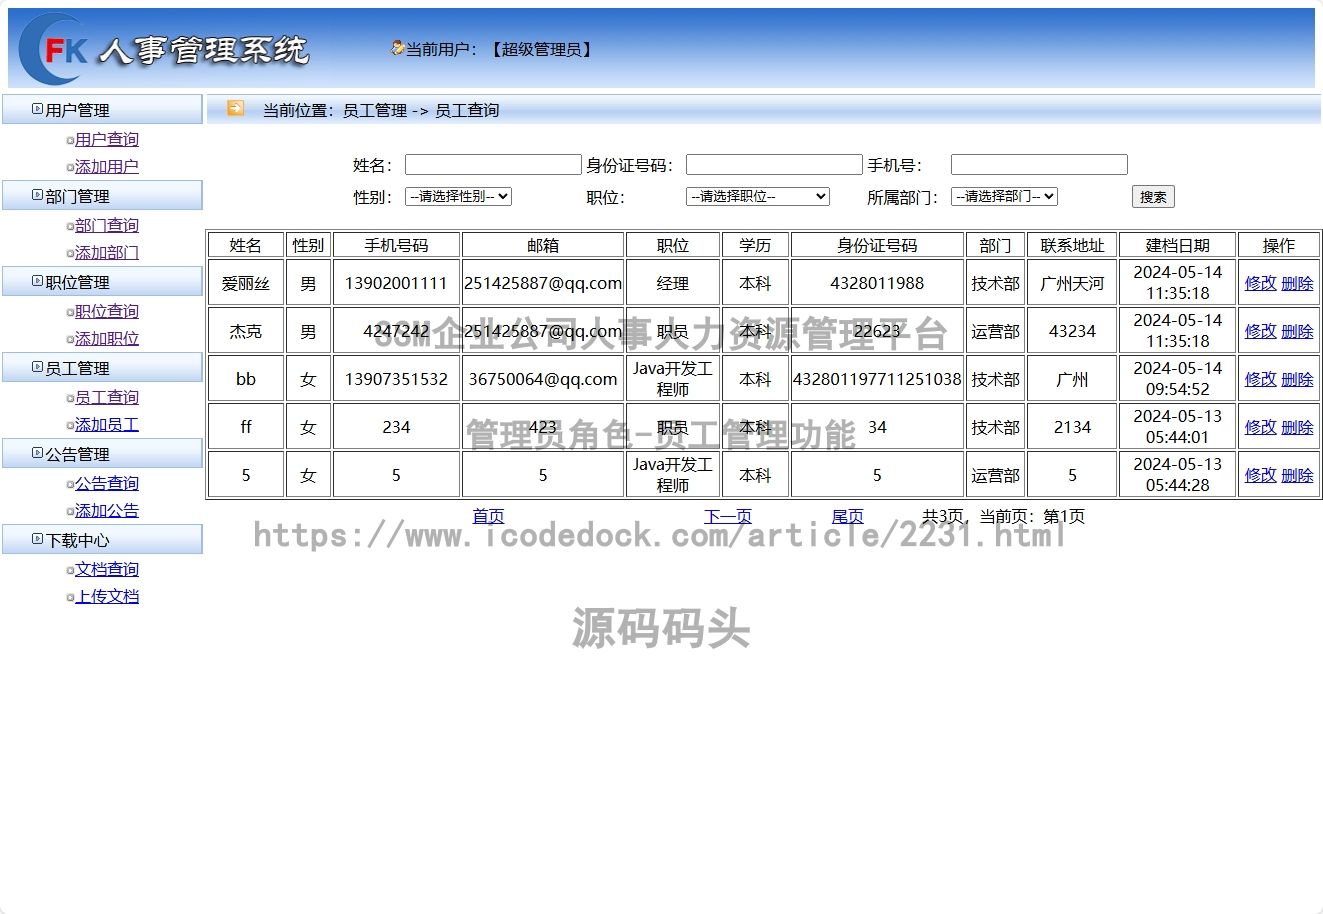Screen dimensions: 1323x914
Task: Click 修改 for employee 杰克
Action: pos(1260,331)
